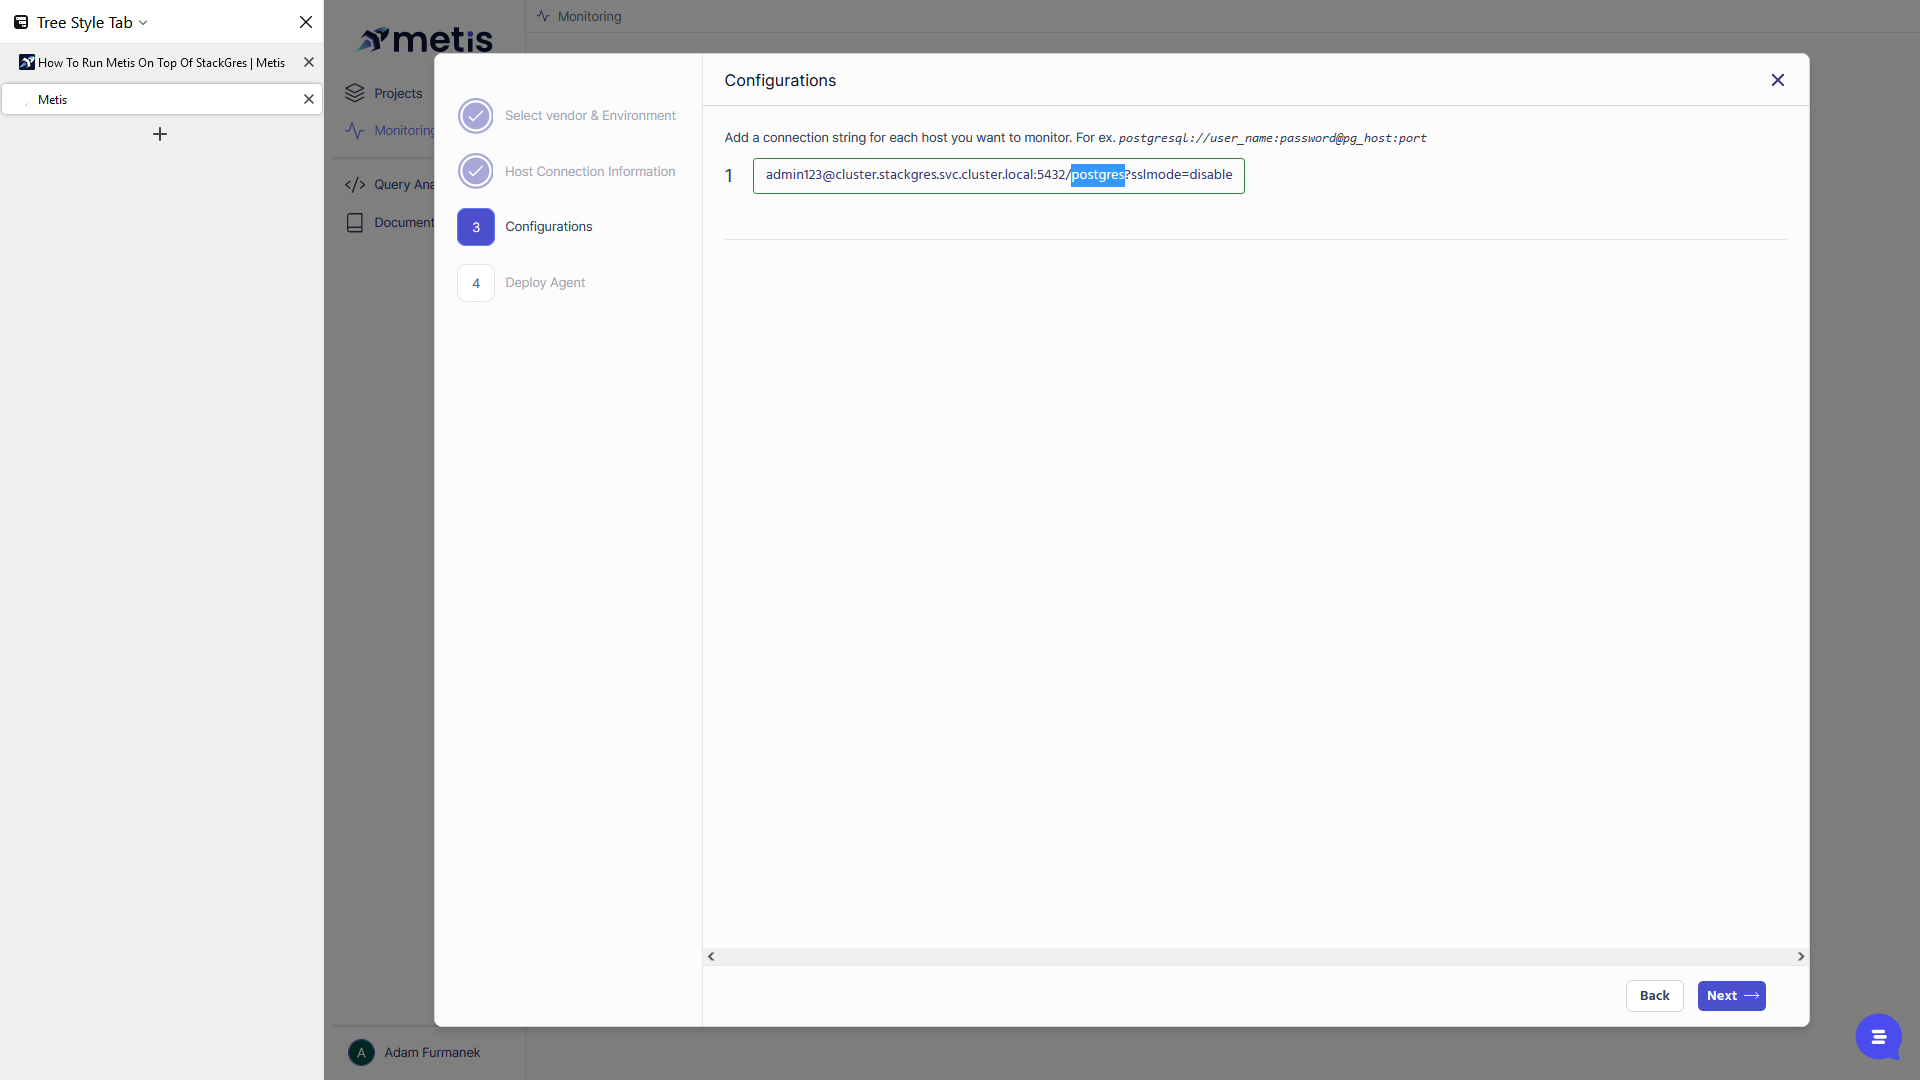The height and width of the screenshot is (1080, 1920).
Task: Click the highlighted postgres database name
Action: coord(1098,175)
